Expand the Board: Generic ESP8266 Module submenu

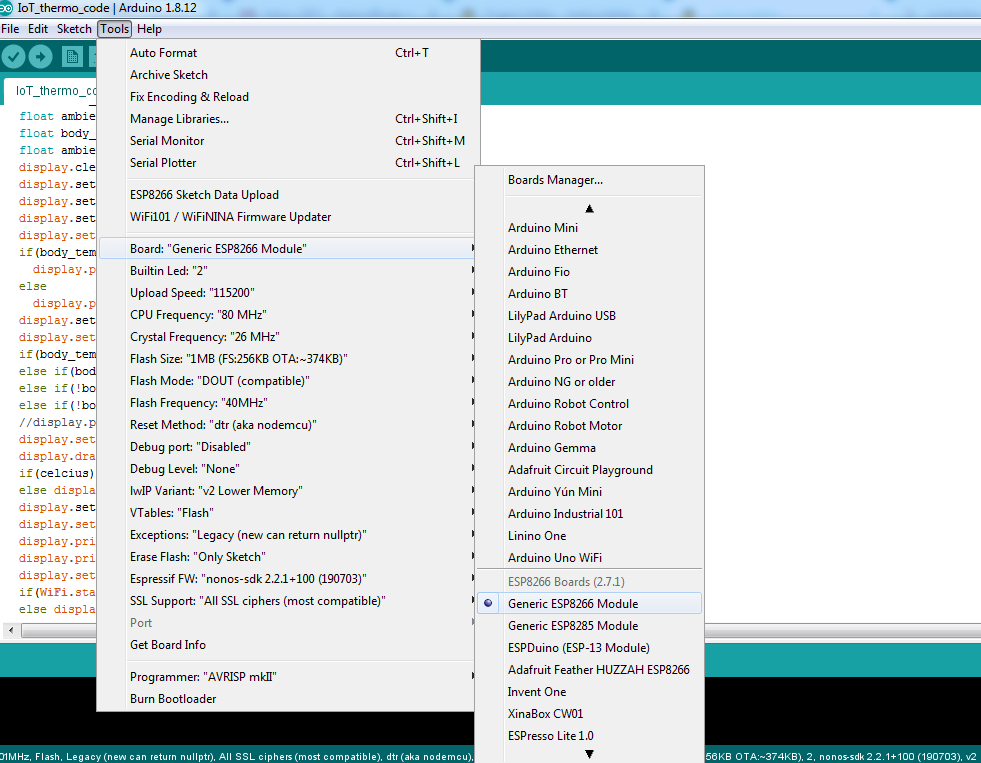pyautogui.click(x=288, y=249)
